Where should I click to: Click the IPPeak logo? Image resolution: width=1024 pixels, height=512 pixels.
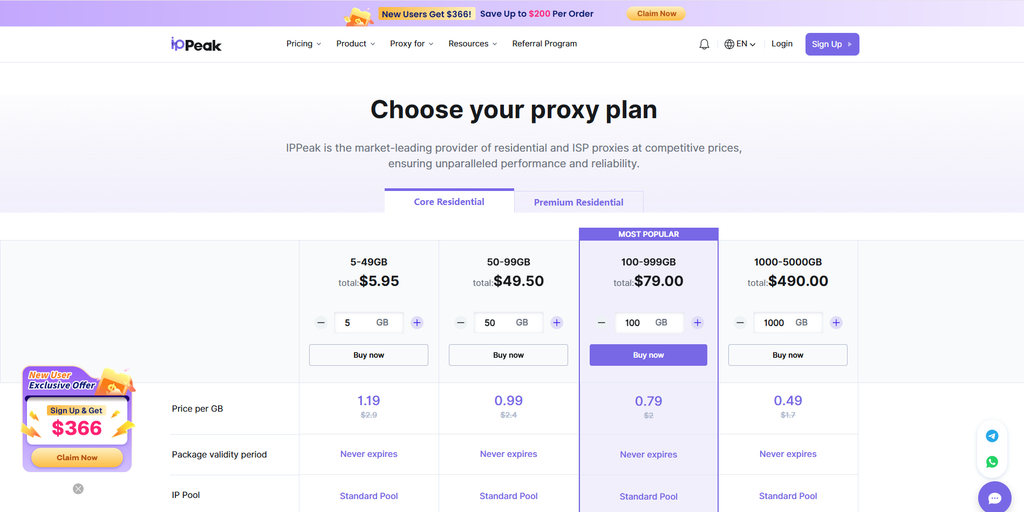[x=196, y=44]
